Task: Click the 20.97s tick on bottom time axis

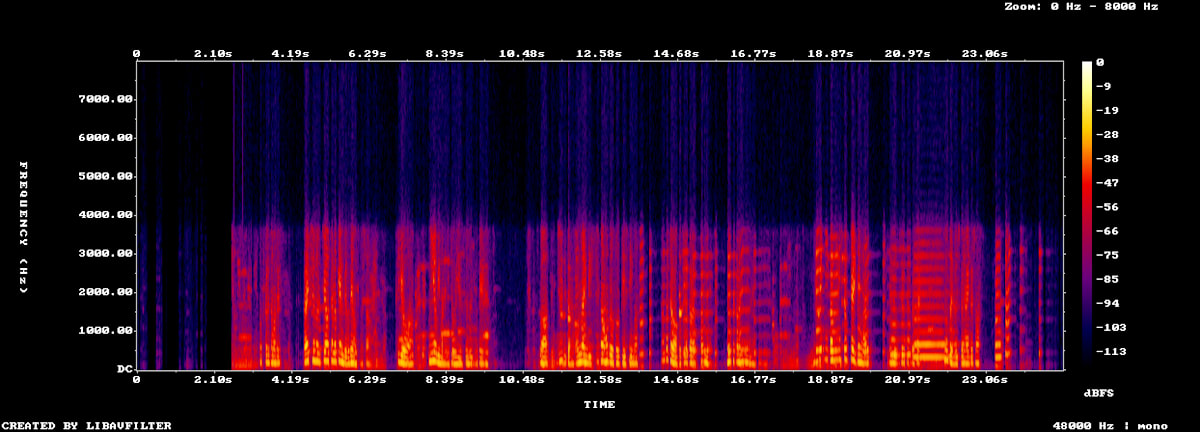Action: [908, 380]
